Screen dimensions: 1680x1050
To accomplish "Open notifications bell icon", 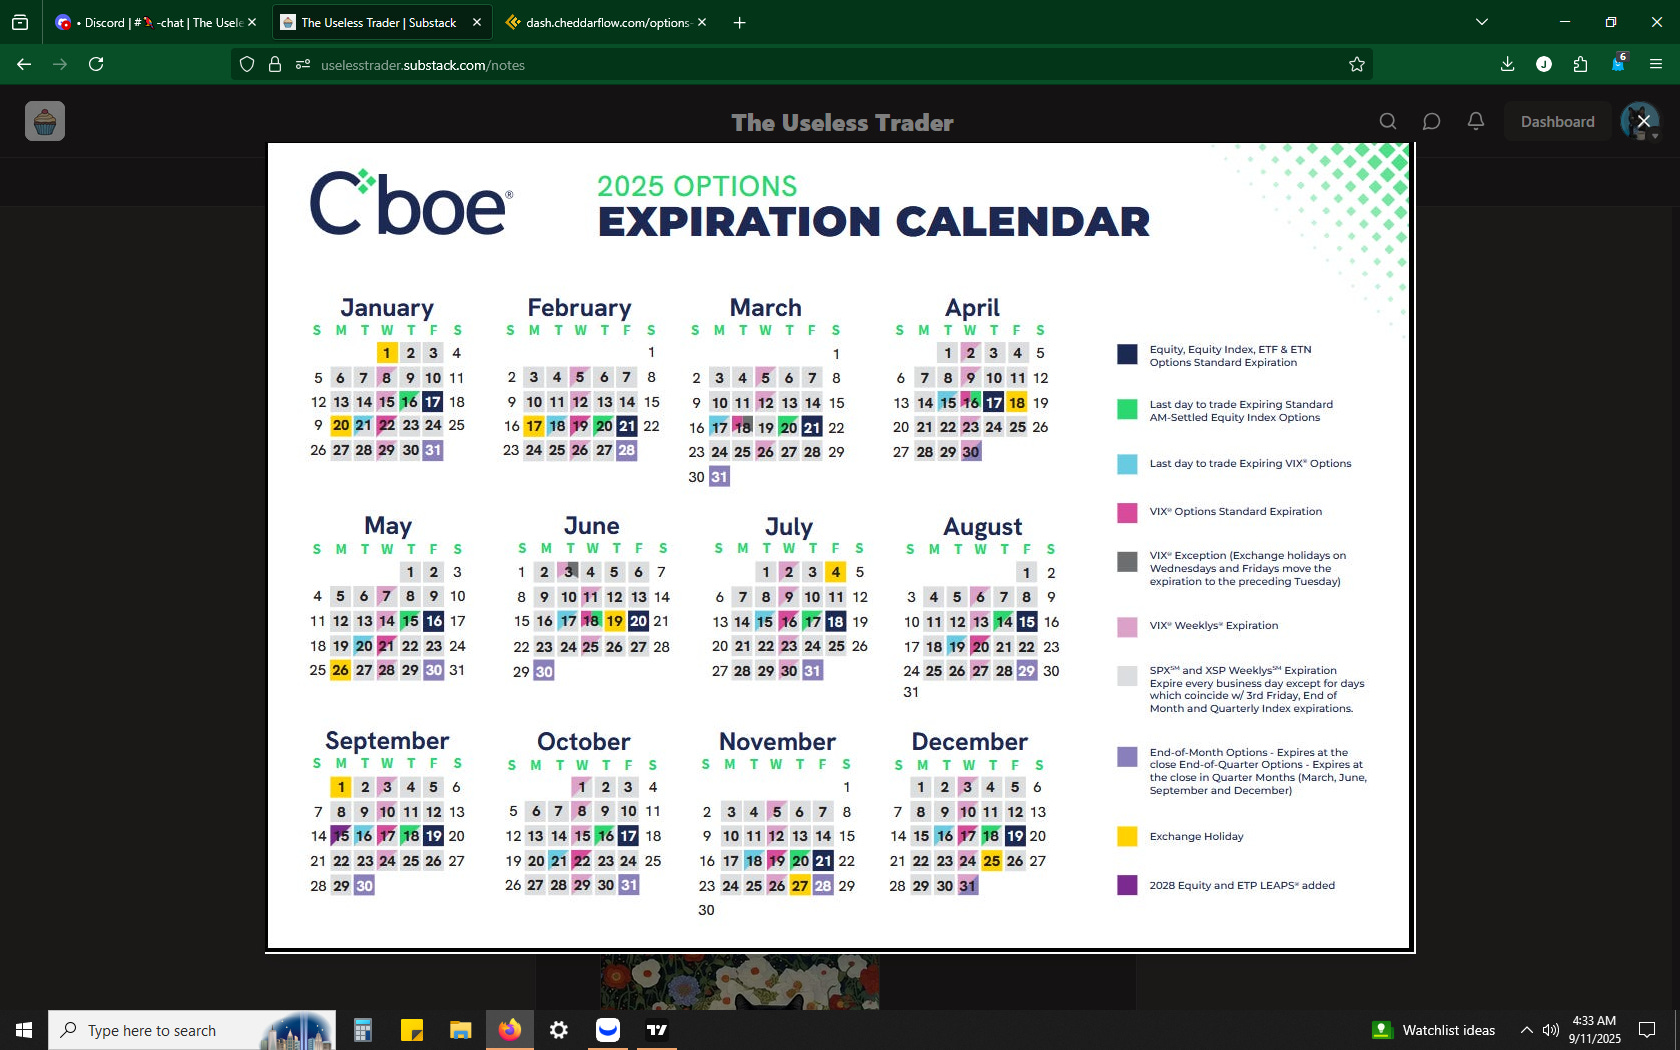I will [x=1475, y=121].
